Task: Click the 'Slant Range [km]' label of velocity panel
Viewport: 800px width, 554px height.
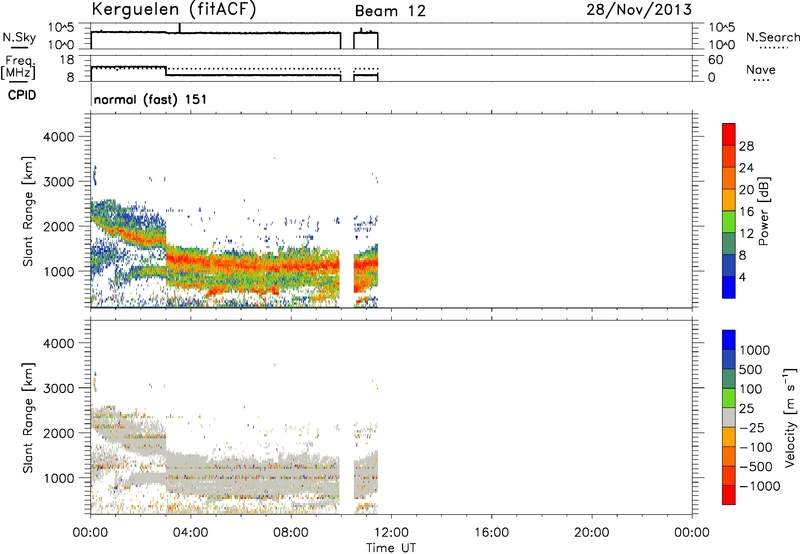Action: (x=28, y=418)
